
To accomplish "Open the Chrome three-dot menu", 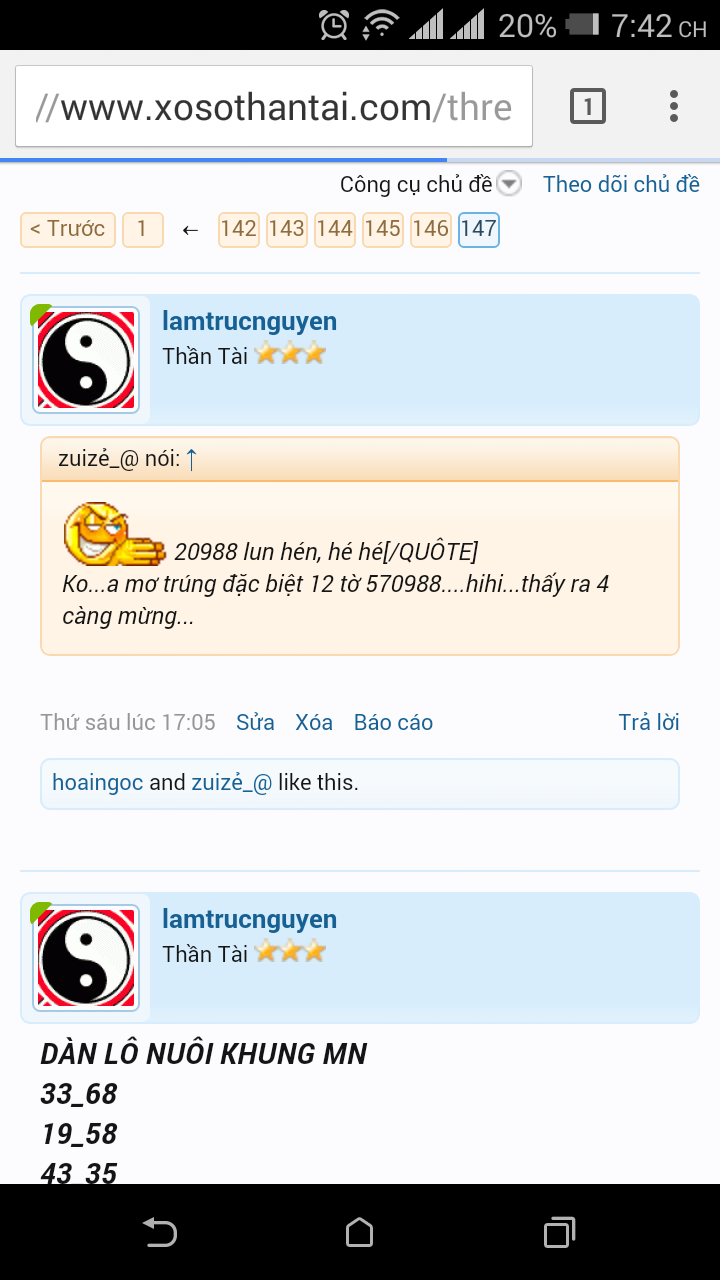I will 674,106.
